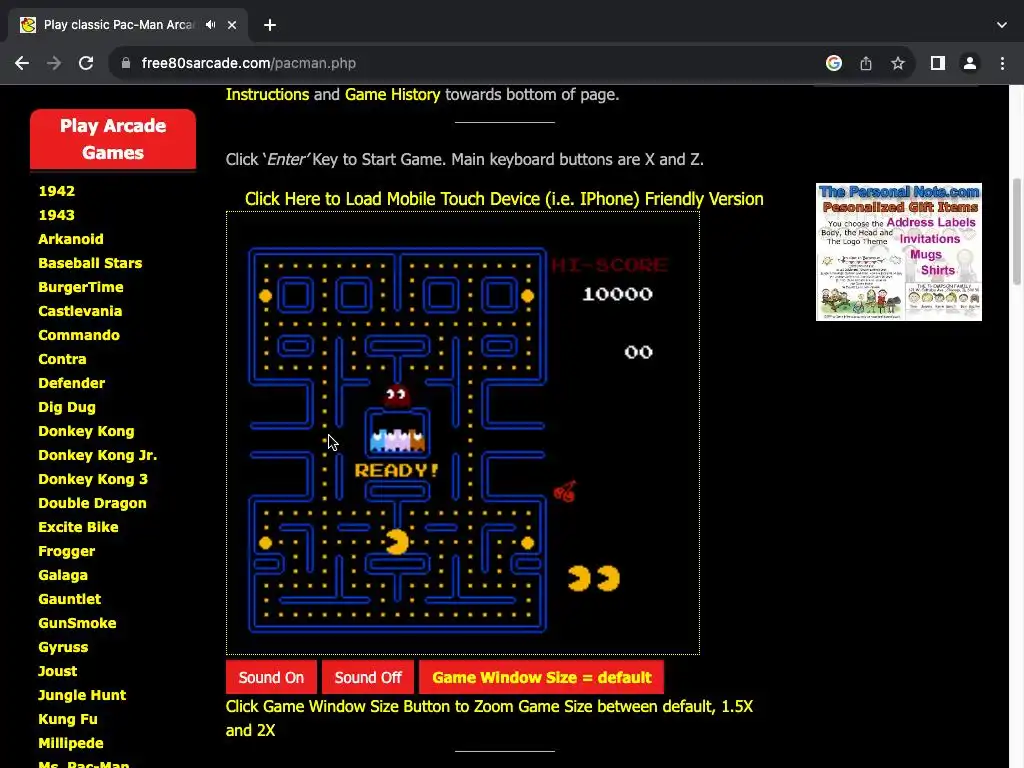Image resolution: width=1024 pixels, height=768 pixels.
Task: Go back using the browser back arrow
Action: click(22, 63)
